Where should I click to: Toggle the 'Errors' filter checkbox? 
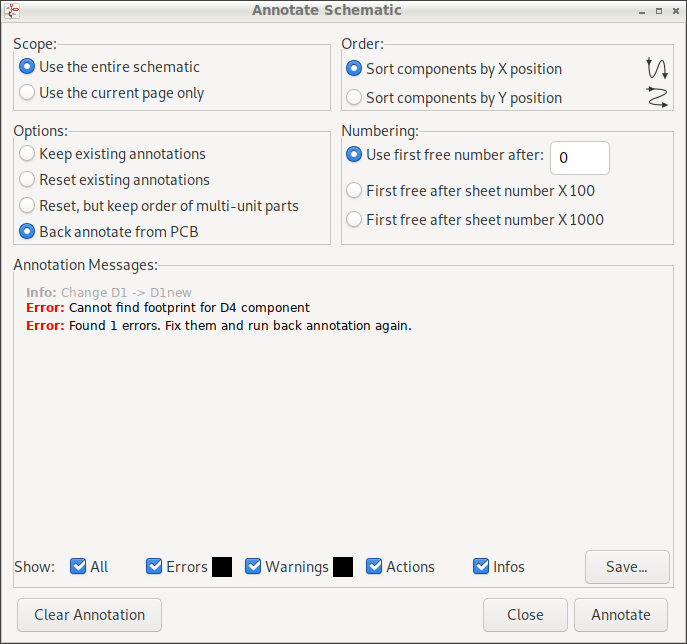pyautogui.click(x=154, y=566)
